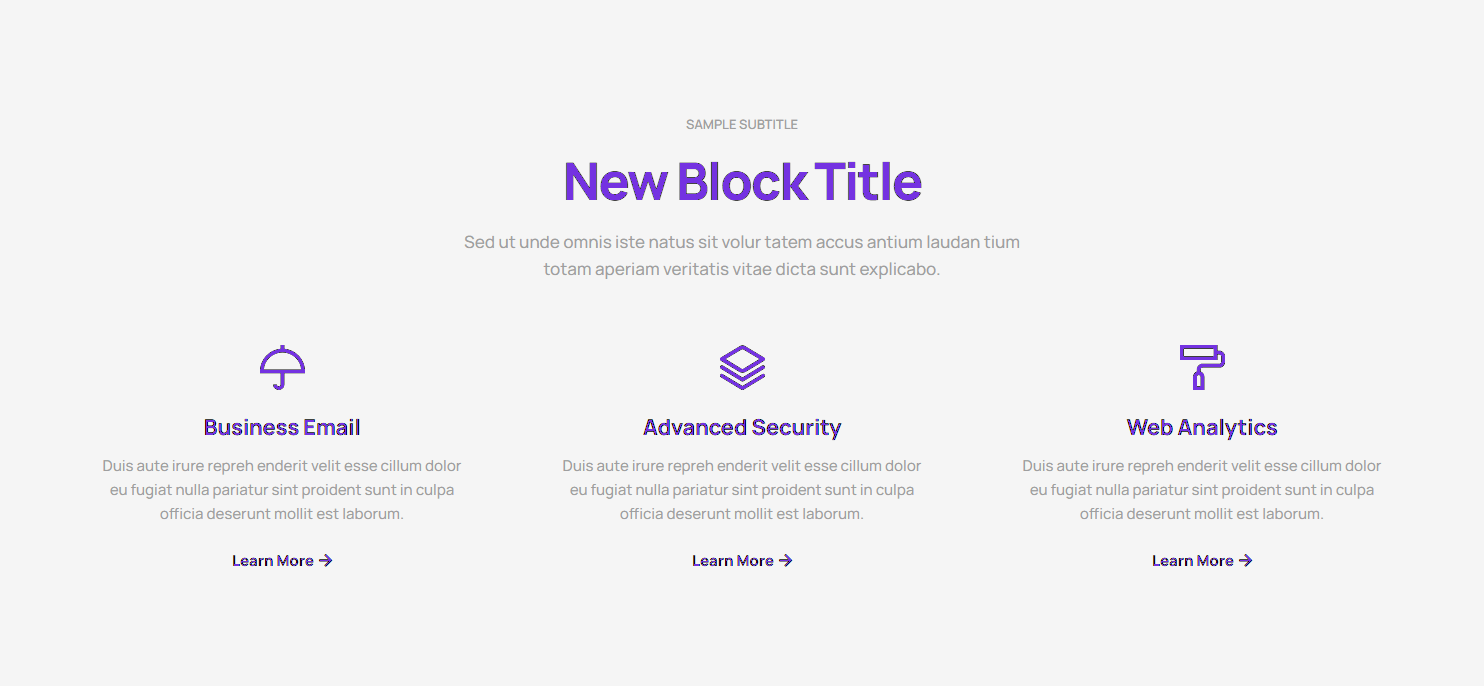Click the description paragraph under Web Analytics

1202,490
